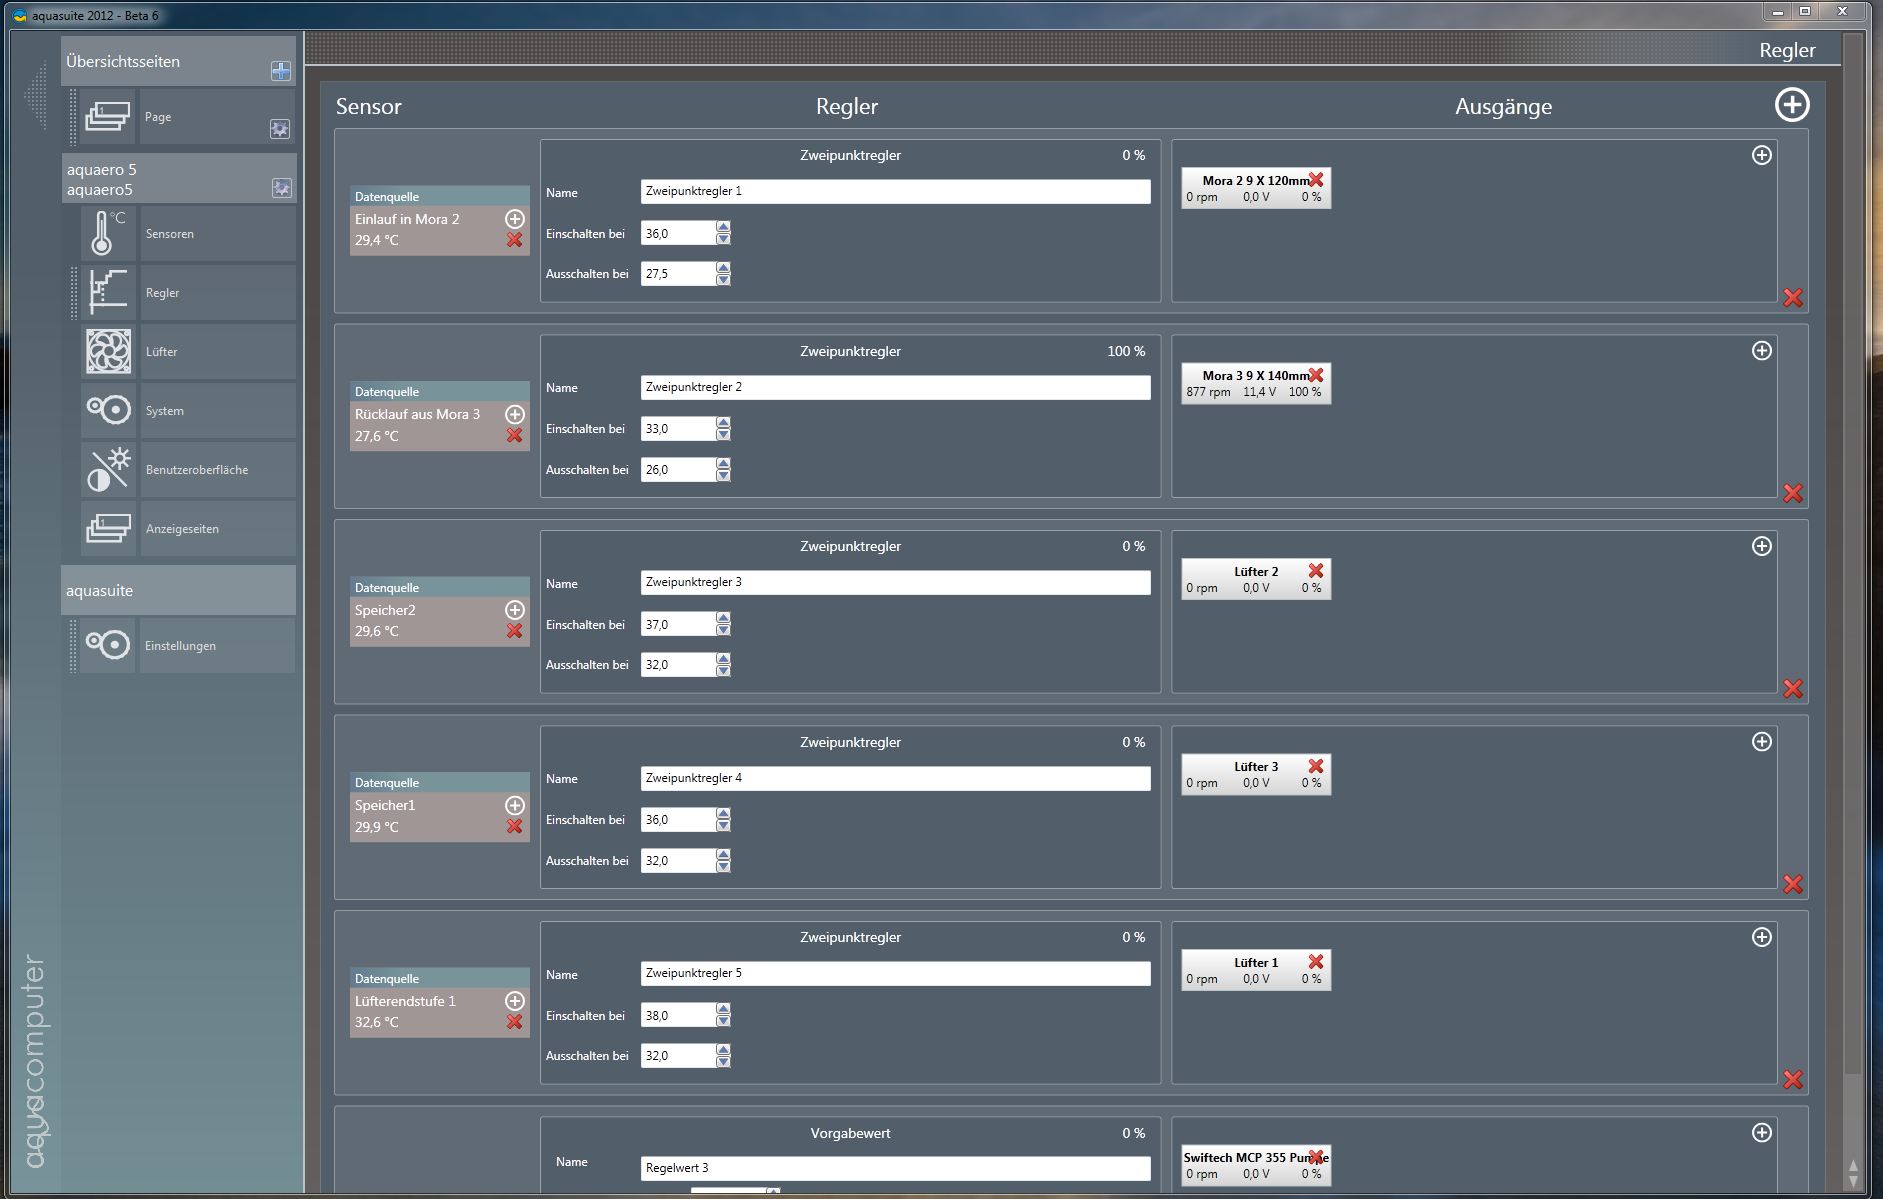Screen dimensions: 1883x1199
Task: Add an output to Zweipunktregler 2
Action: [x=1762, y=351]
